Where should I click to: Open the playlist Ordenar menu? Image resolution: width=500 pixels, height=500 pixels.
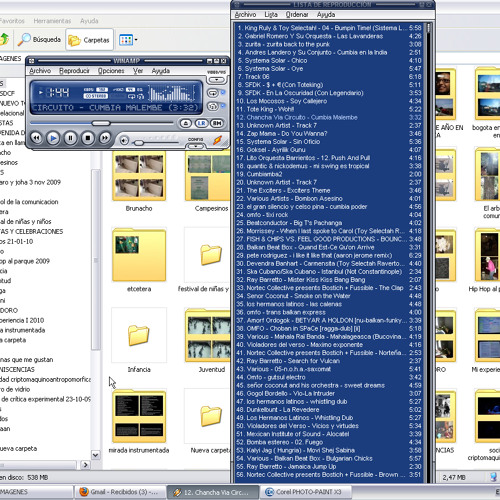click(297, 15)
